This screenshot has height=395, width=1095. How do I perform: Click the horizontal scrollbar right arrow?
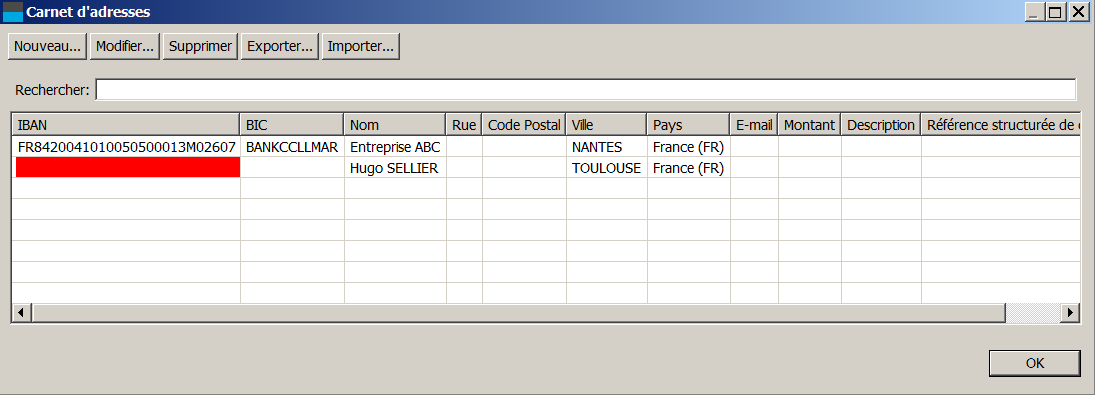click(x=1071, y=313)
